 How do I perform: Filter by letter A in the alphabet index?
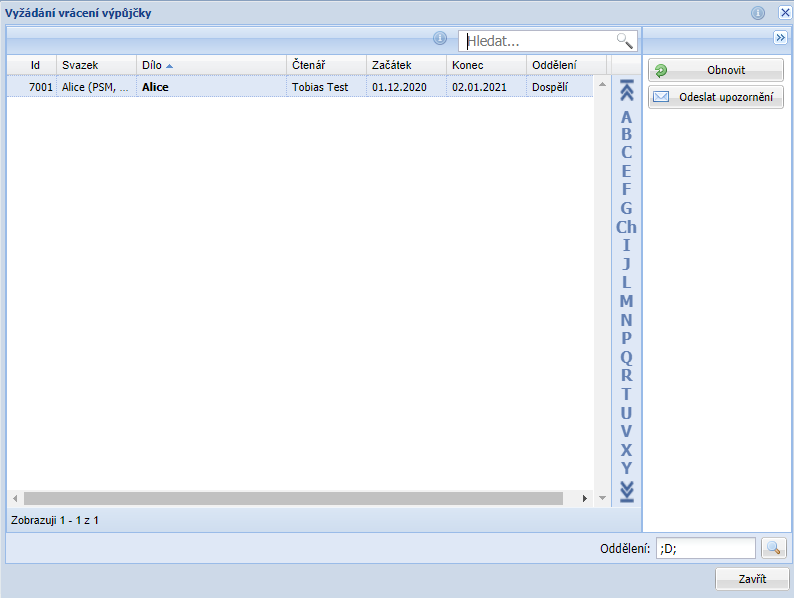627,117
